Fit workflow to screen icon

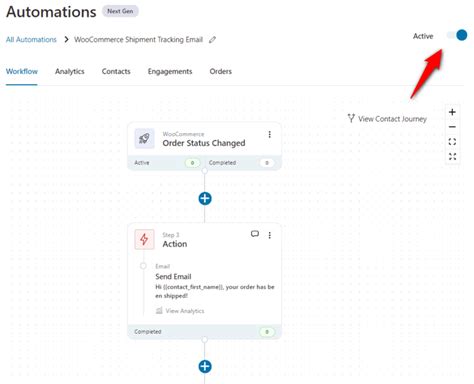[452, 142]
